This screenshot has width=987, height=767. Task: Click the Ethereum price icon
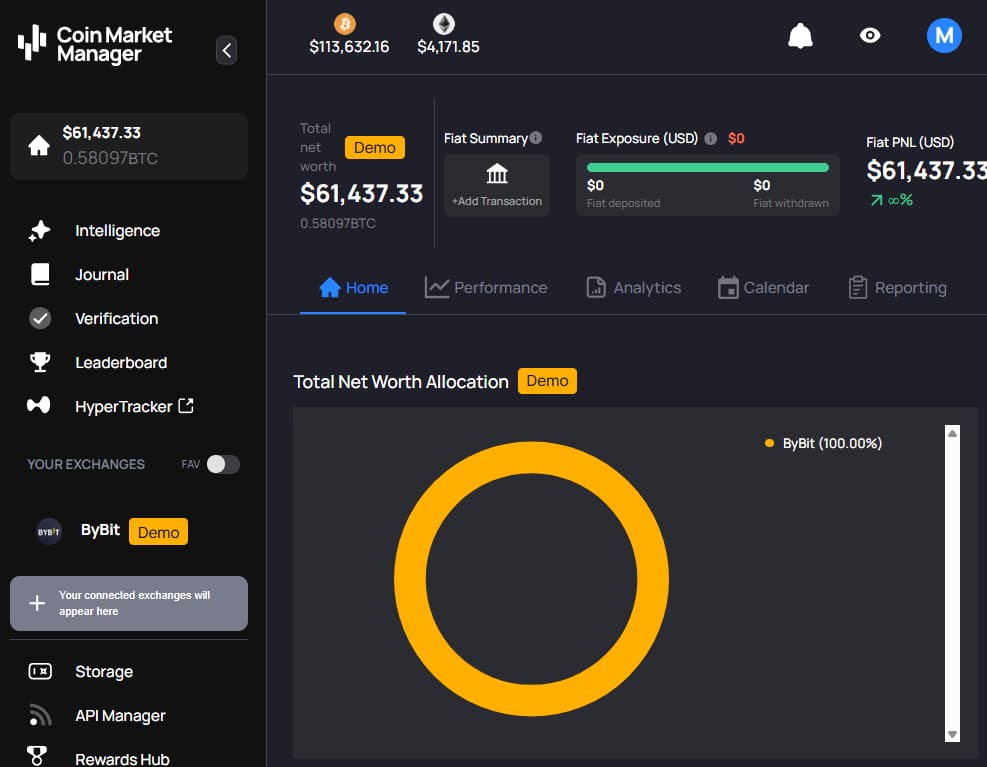[x=443, y=23]
